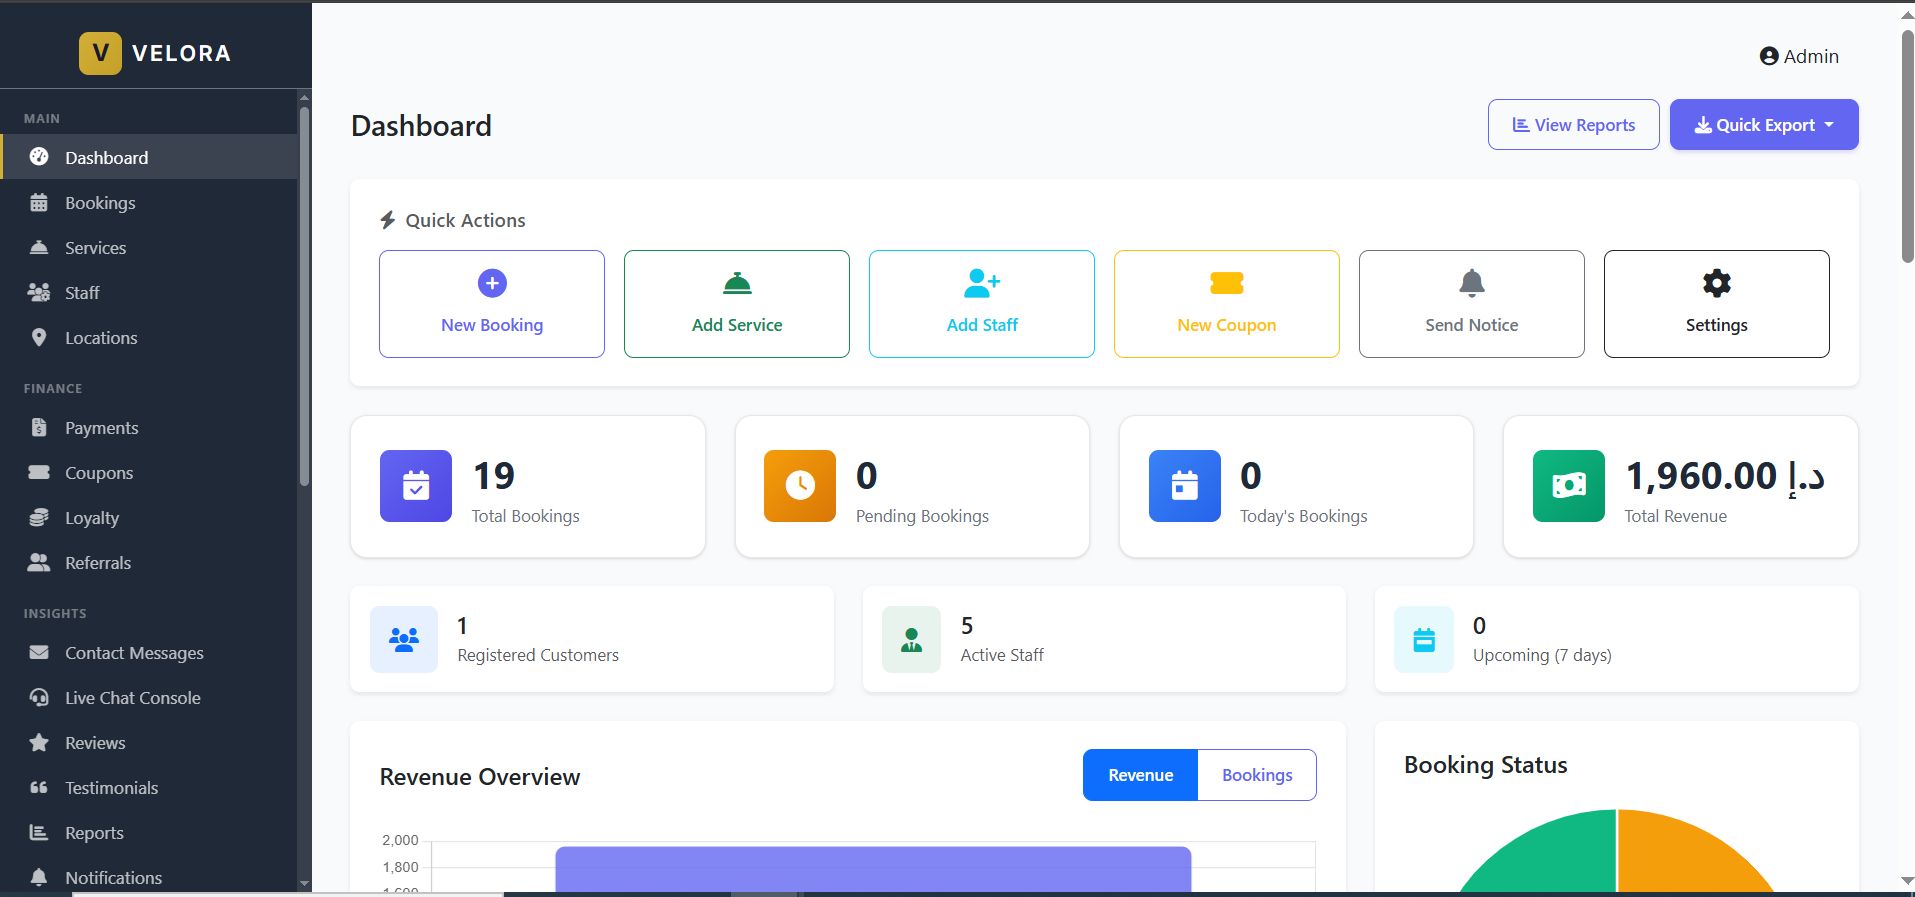The image size is (1915, 897).
Task: Go to Bookings in the sidebar
Action: pyautogui.click(x=149, y=203)
